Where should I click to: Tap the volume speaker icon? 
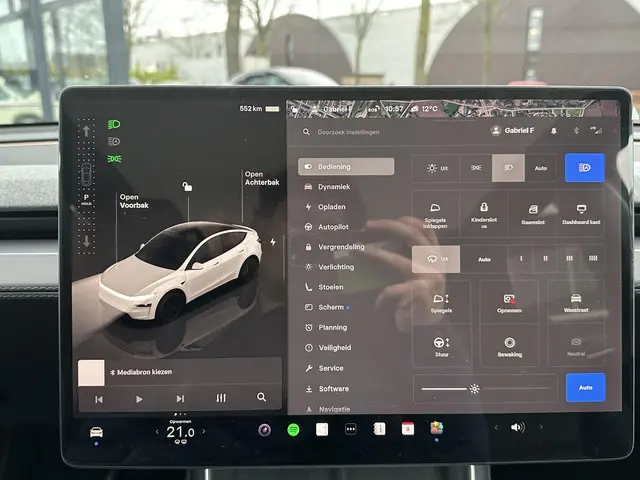point(517,427)
